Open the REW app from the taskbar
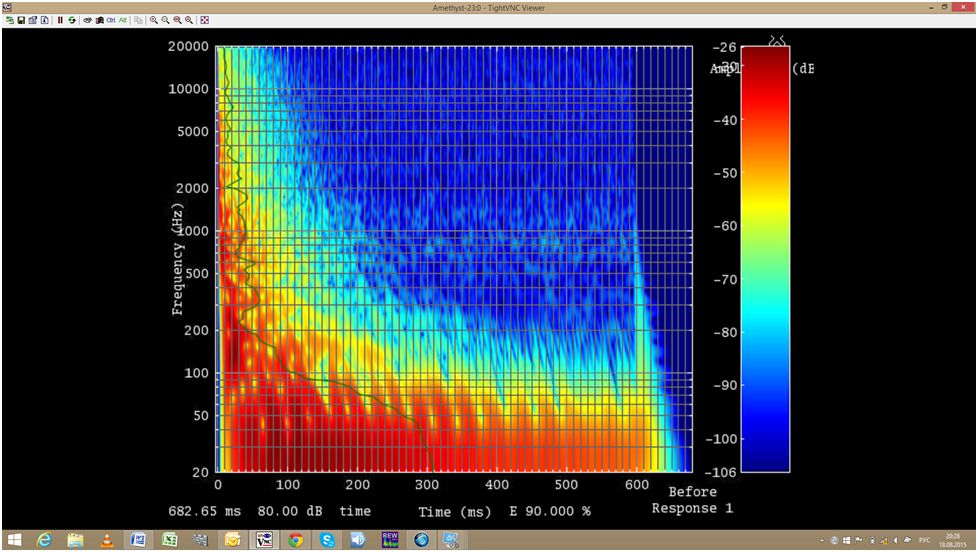Image resolution: width=978 pixels, height=552 pixels. (x=390, y=540)
